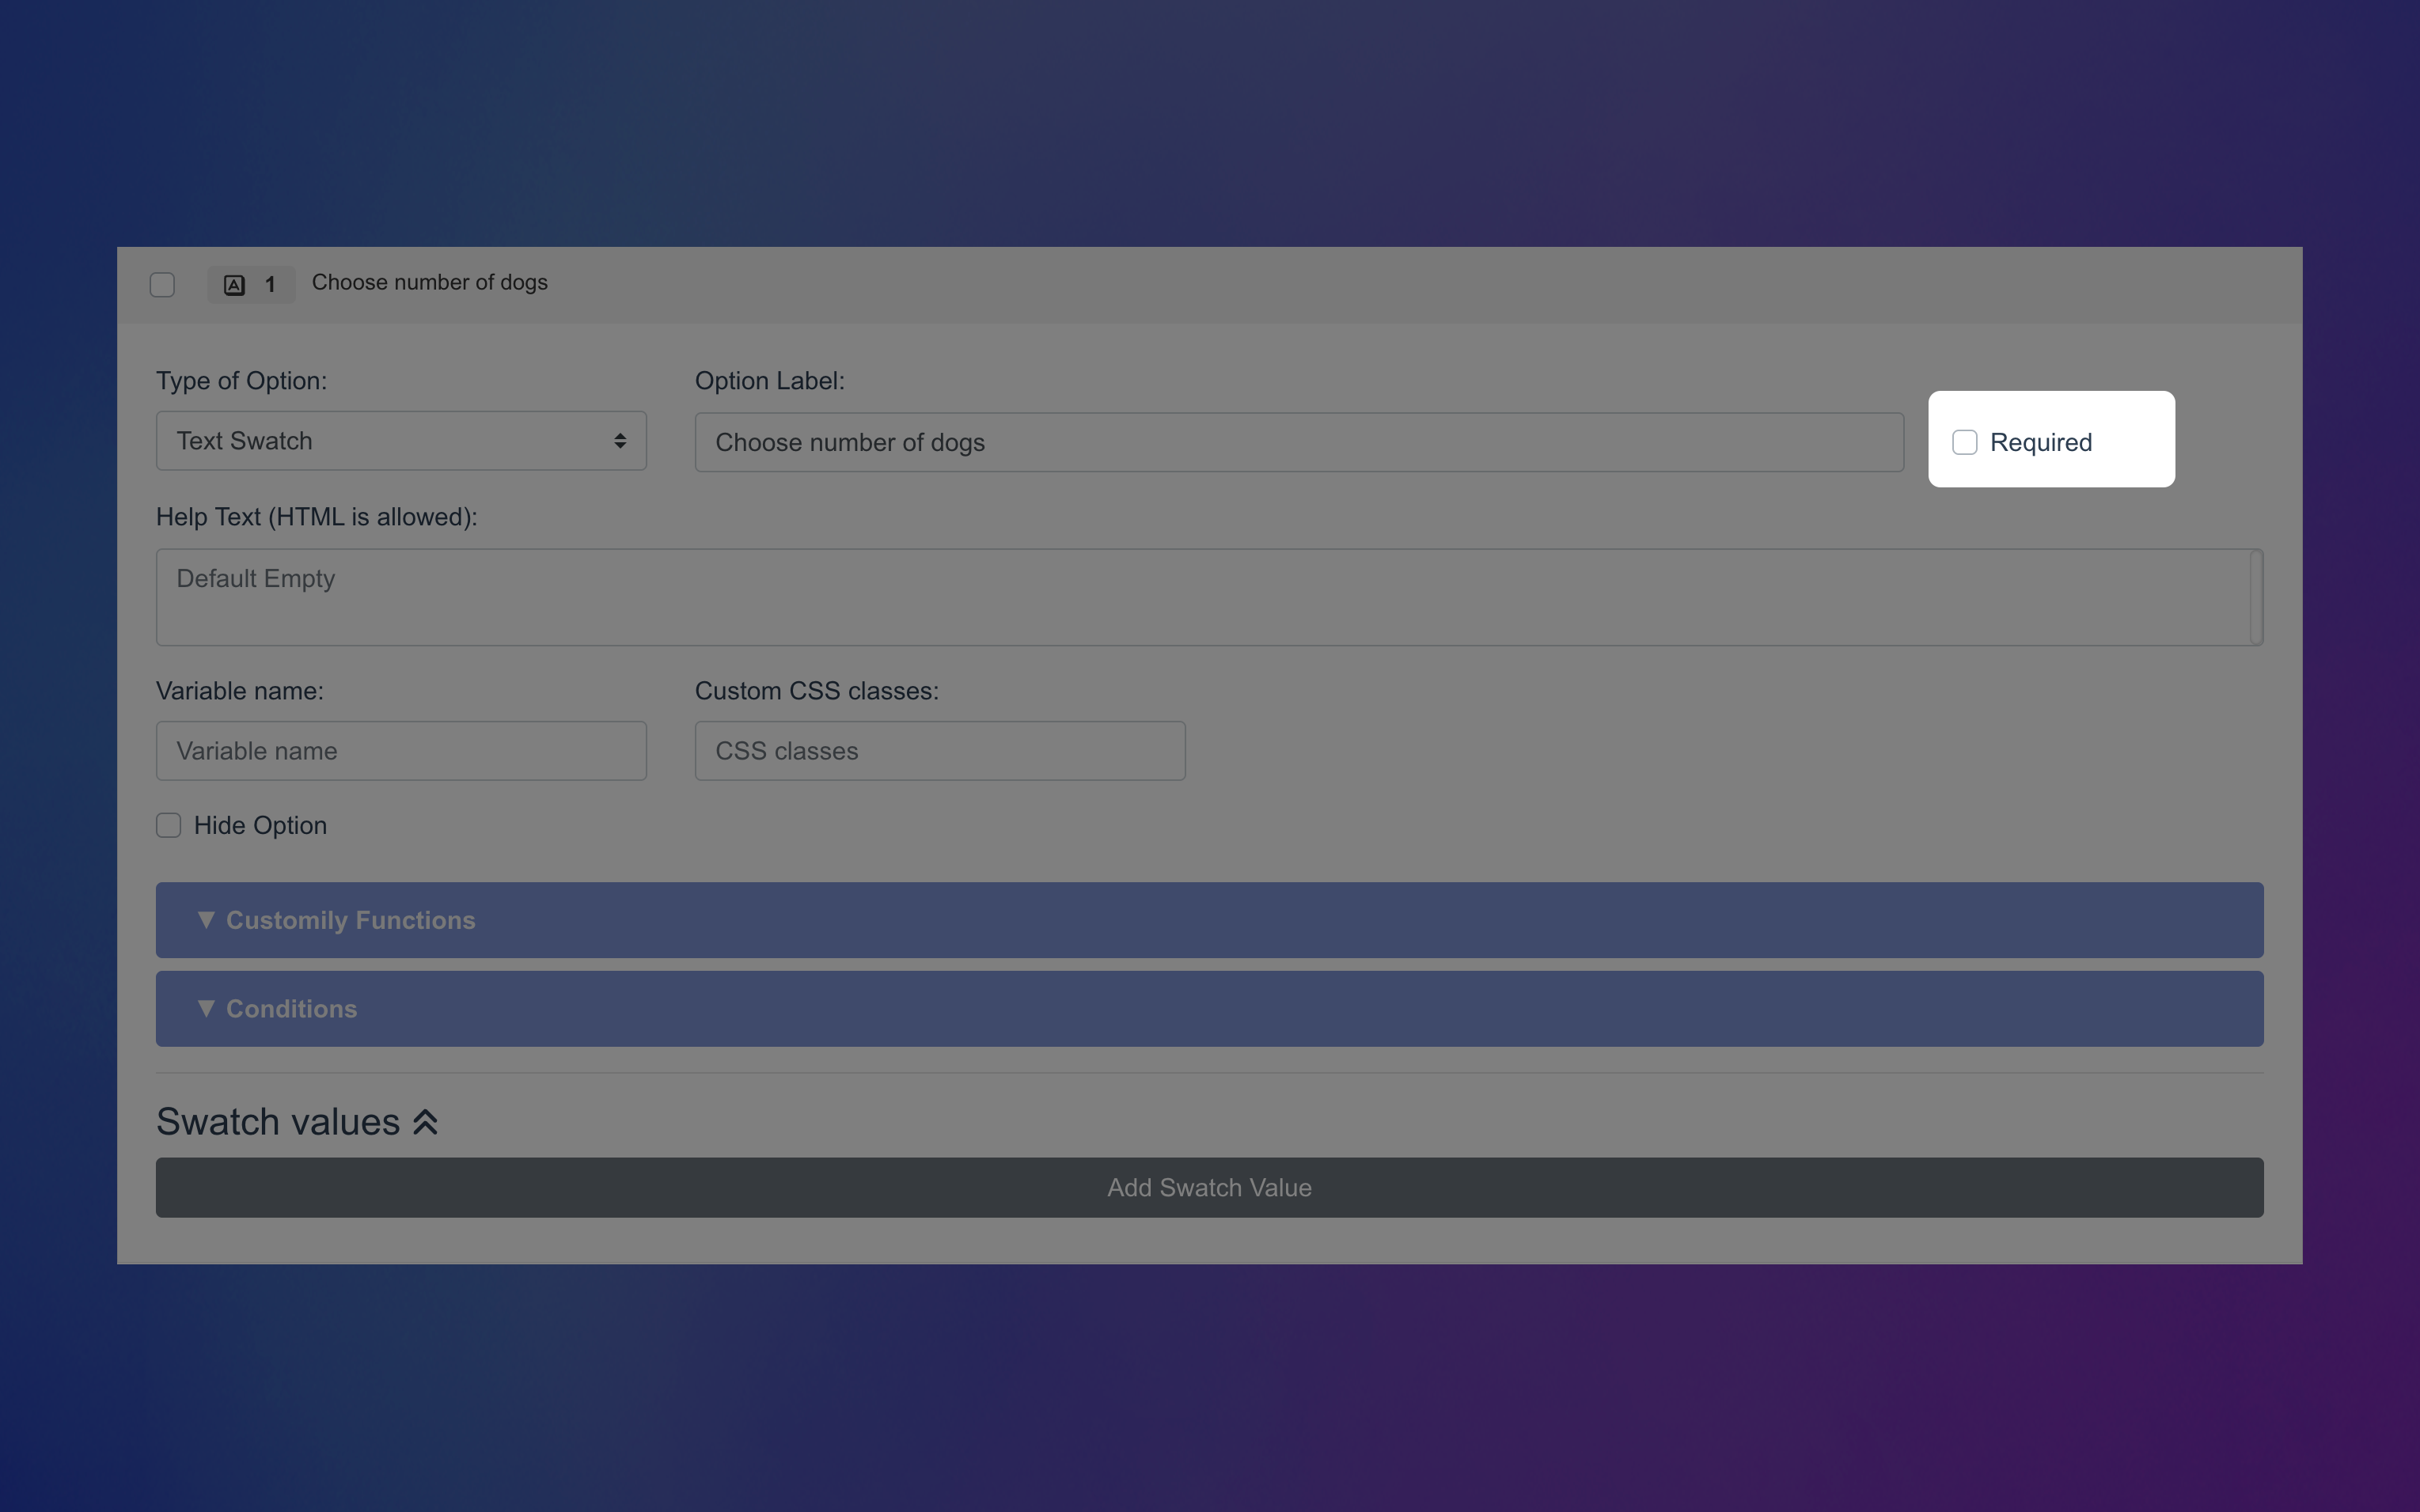Click the Custom CSS classes field
This screenshot has height=1512, width=2420.
[x=939, y=751]
